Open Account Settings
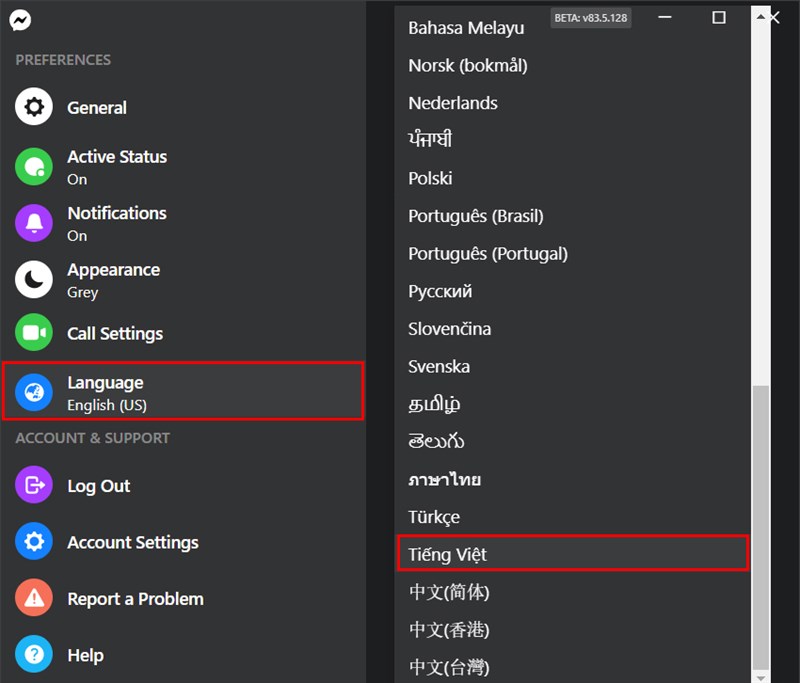This screenshot has width=800, height=683. click(x=132, y=542)
